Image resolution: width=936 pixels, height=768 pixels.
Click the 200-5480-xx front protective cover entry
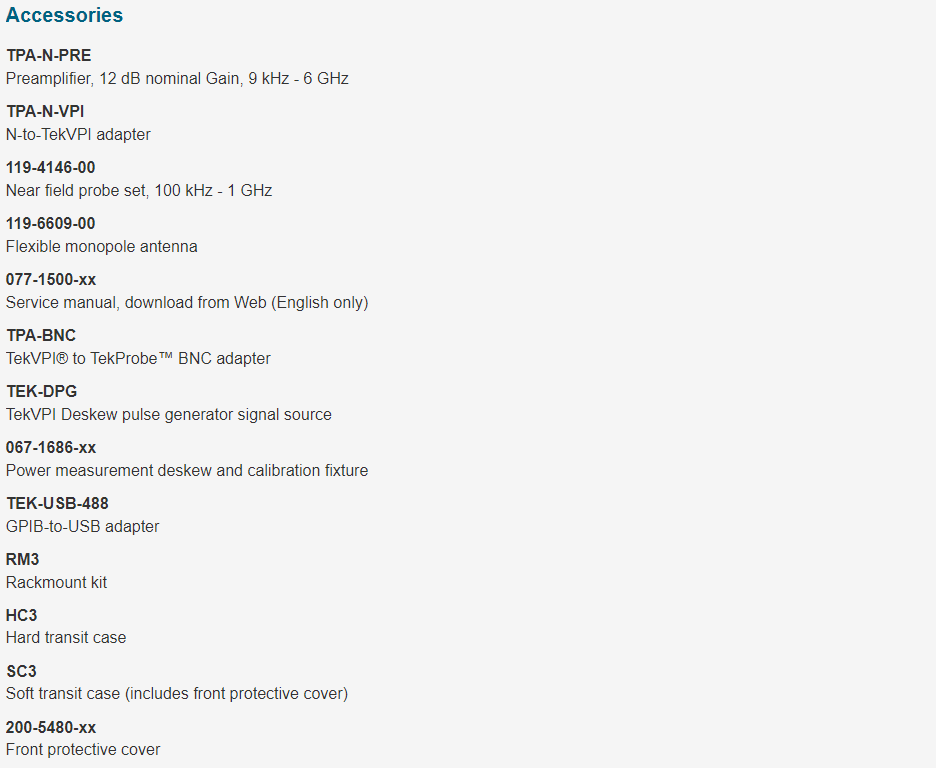click(x=51, y=727)
